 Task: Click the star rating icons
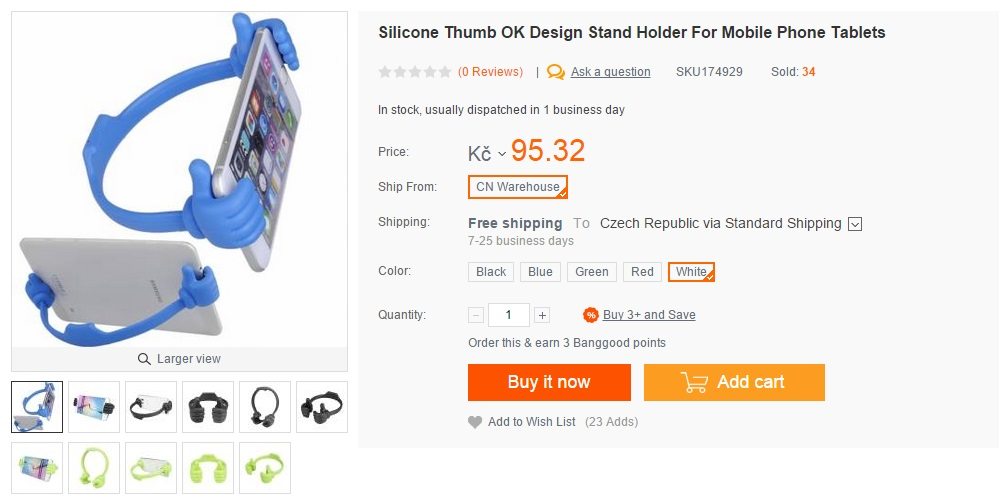(414, 72)
